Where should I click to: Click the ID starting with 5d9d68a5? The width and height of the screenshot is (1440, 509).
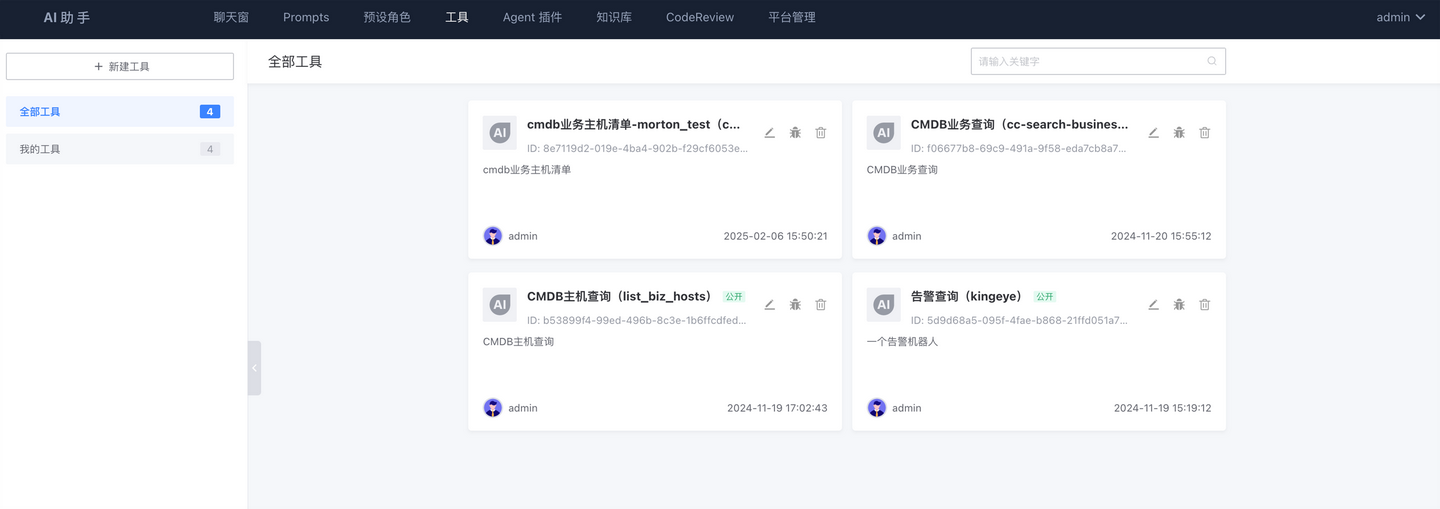click(x=1019, y=320)
